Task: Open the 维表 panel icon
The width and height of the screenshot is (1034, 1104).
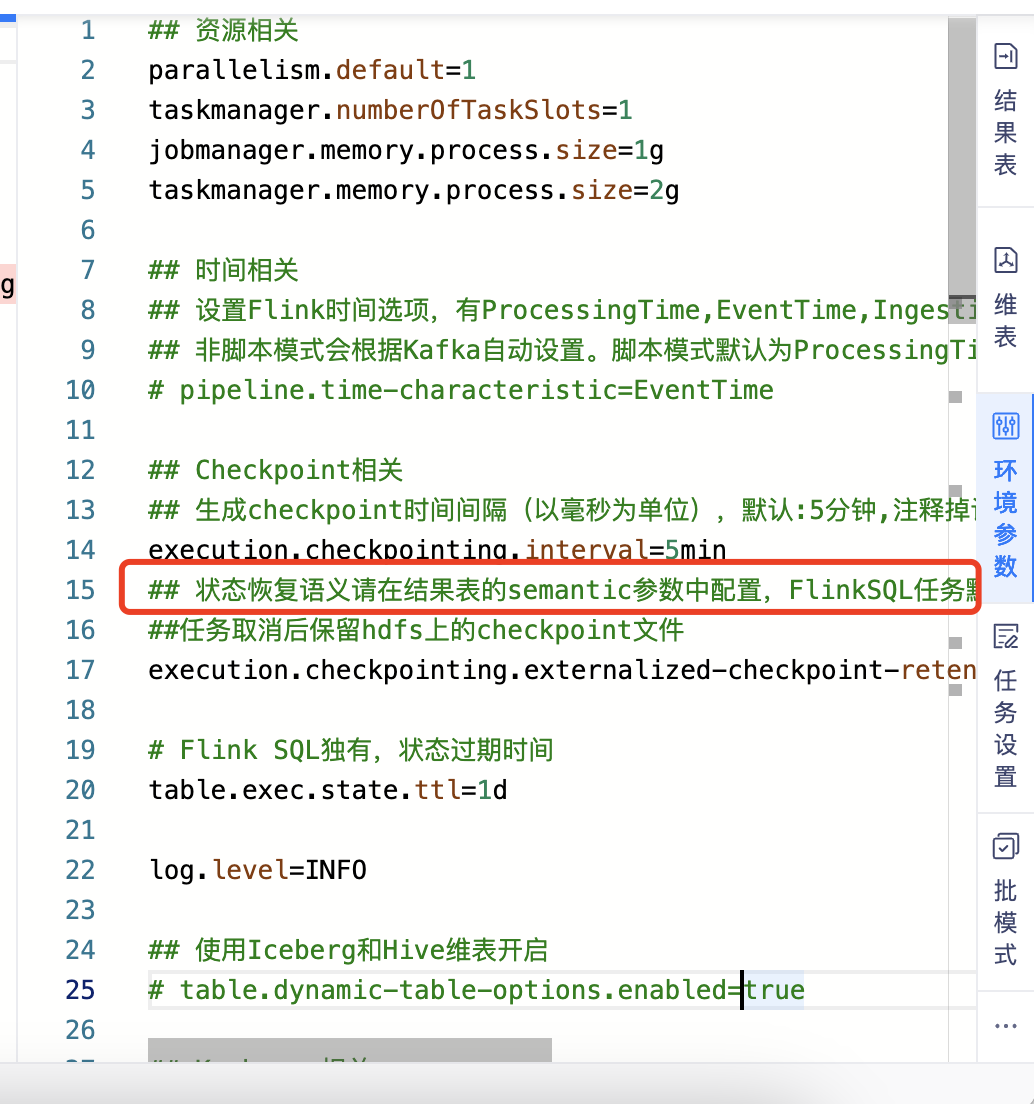Action: (1005, 260)
